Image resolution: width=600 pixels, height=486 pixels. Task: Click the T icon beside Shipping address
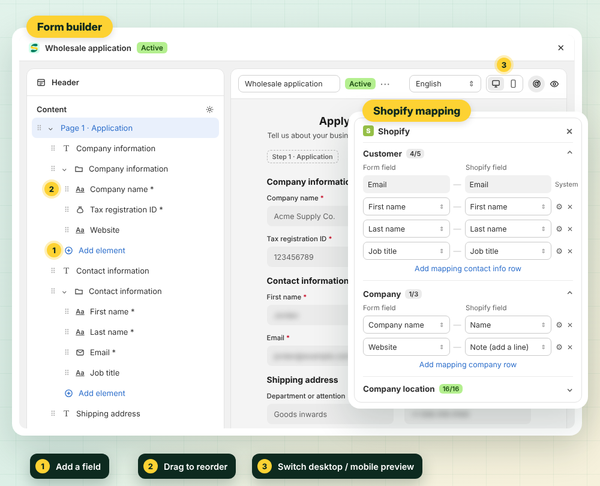click(x=66, y=414)
